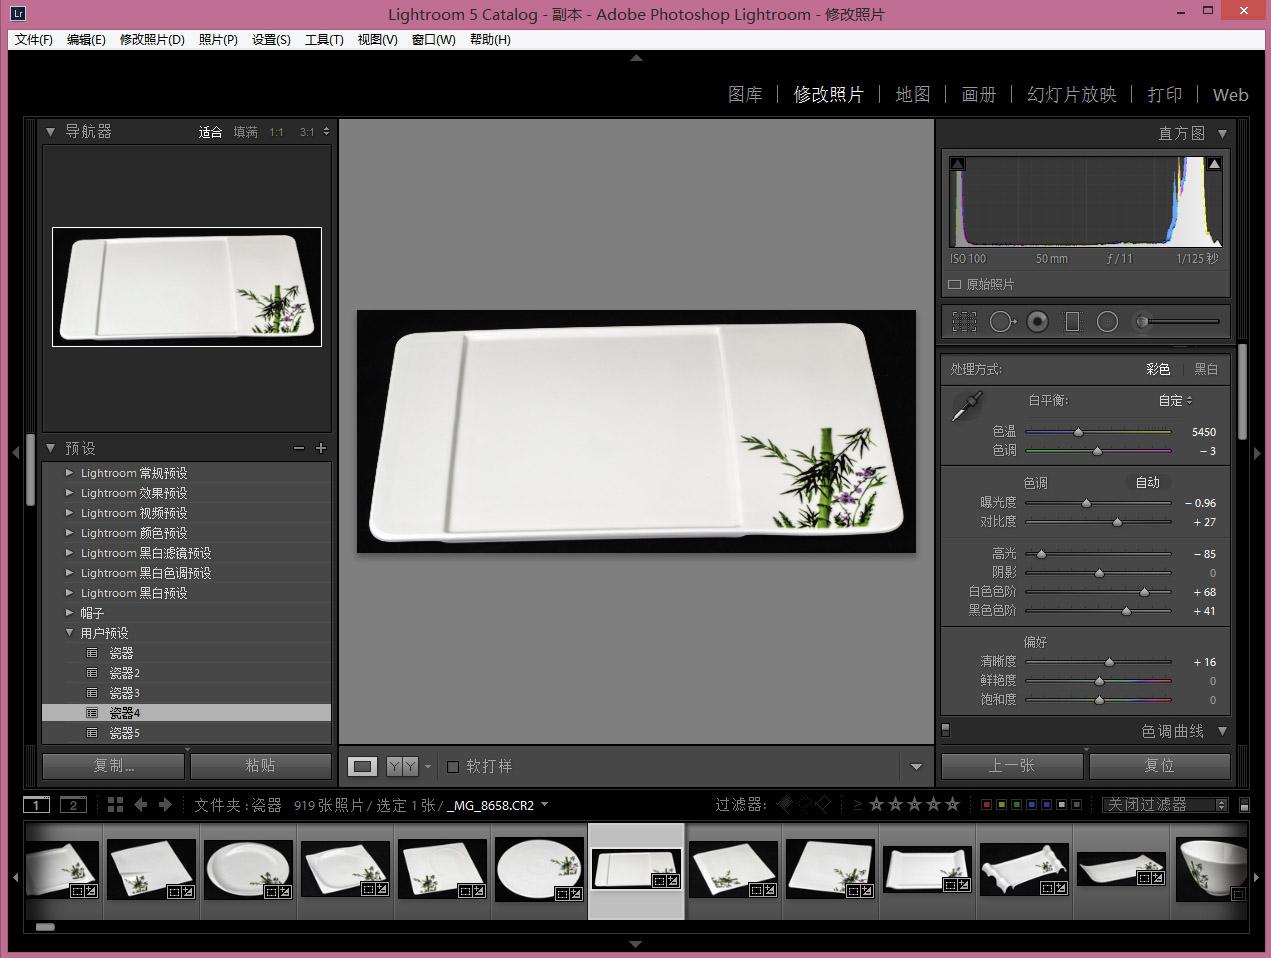
Task: Toggle the shadow clipping indicator in histogram
Action: (958, 164)
